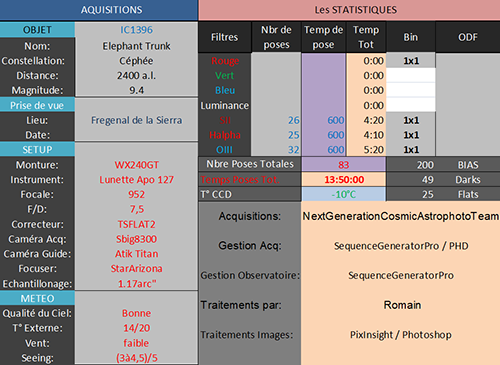Select the 4:10 total time cell

[x=367, y=135]
